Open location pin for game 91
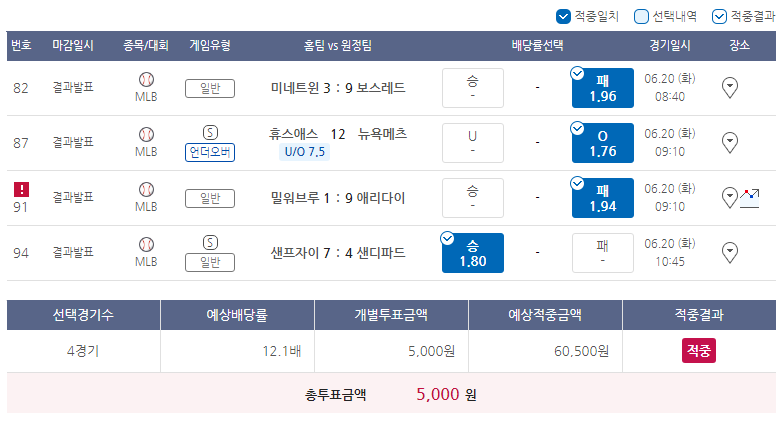This screenshot has width=784, height=428. [x=730, y=198]
